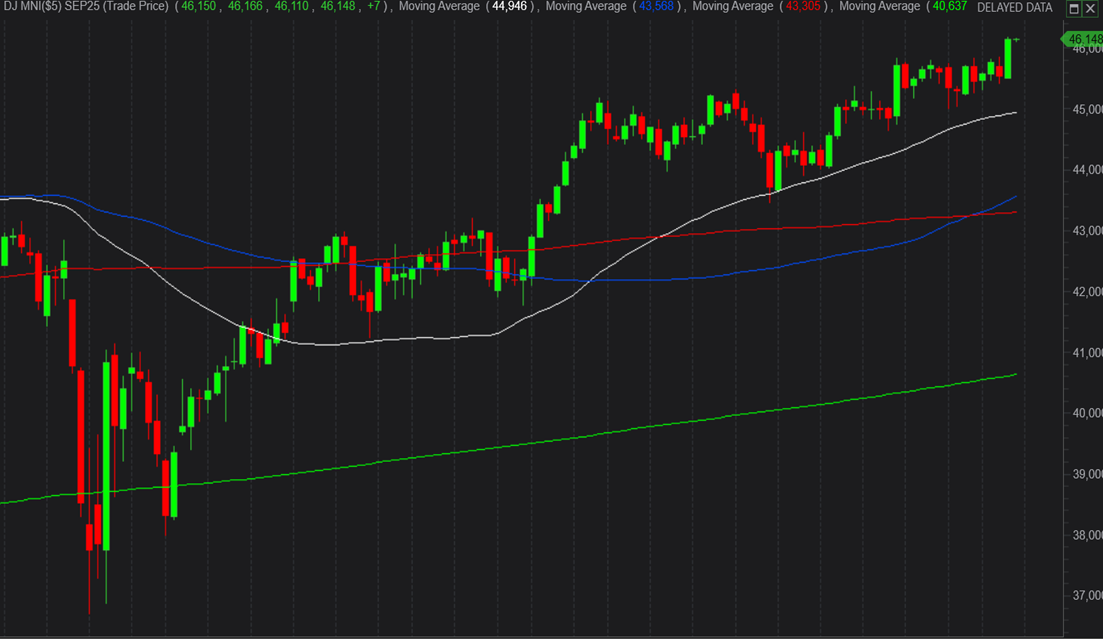Maximize the chart window

coord(1074,8)
